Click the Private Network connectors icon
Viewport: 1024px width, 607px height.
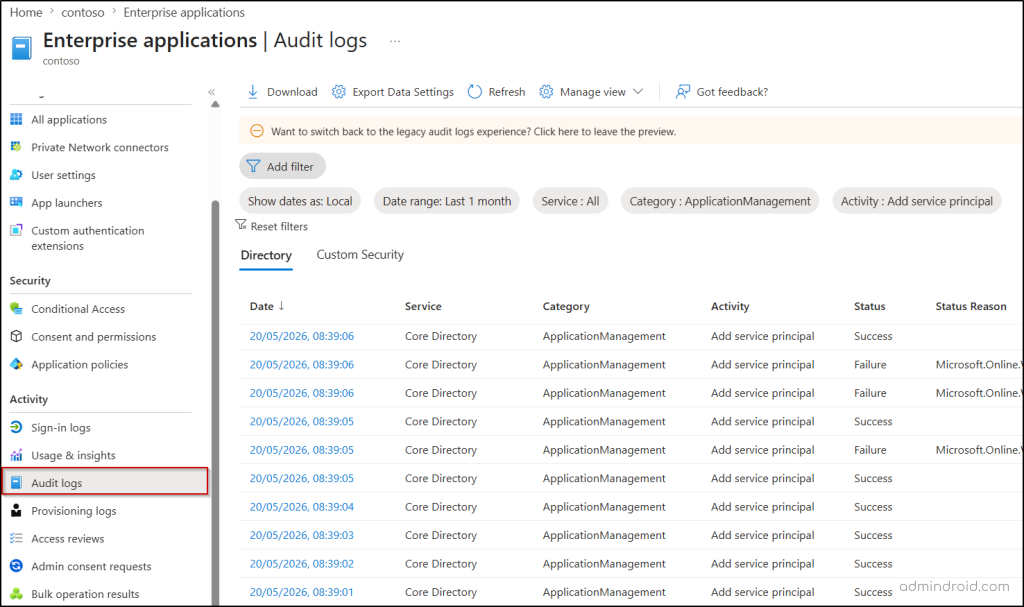16,147
